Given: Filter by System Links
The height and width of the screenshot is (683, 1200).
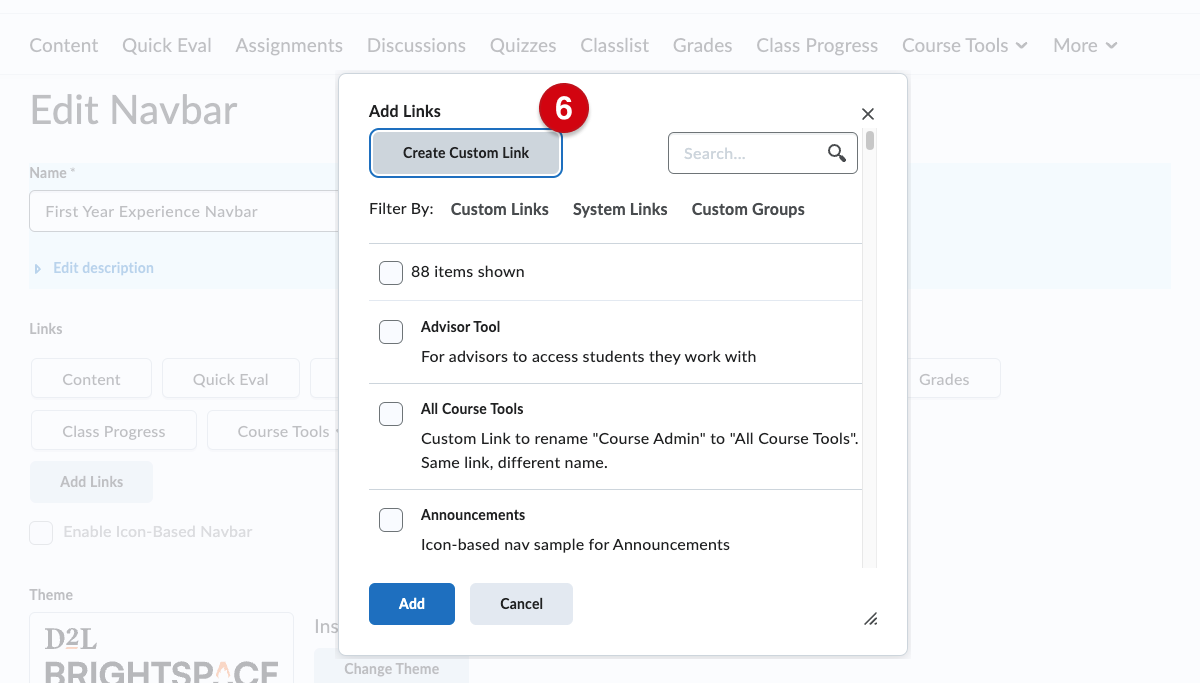Looking at the screenshot, I should [620, 209].
